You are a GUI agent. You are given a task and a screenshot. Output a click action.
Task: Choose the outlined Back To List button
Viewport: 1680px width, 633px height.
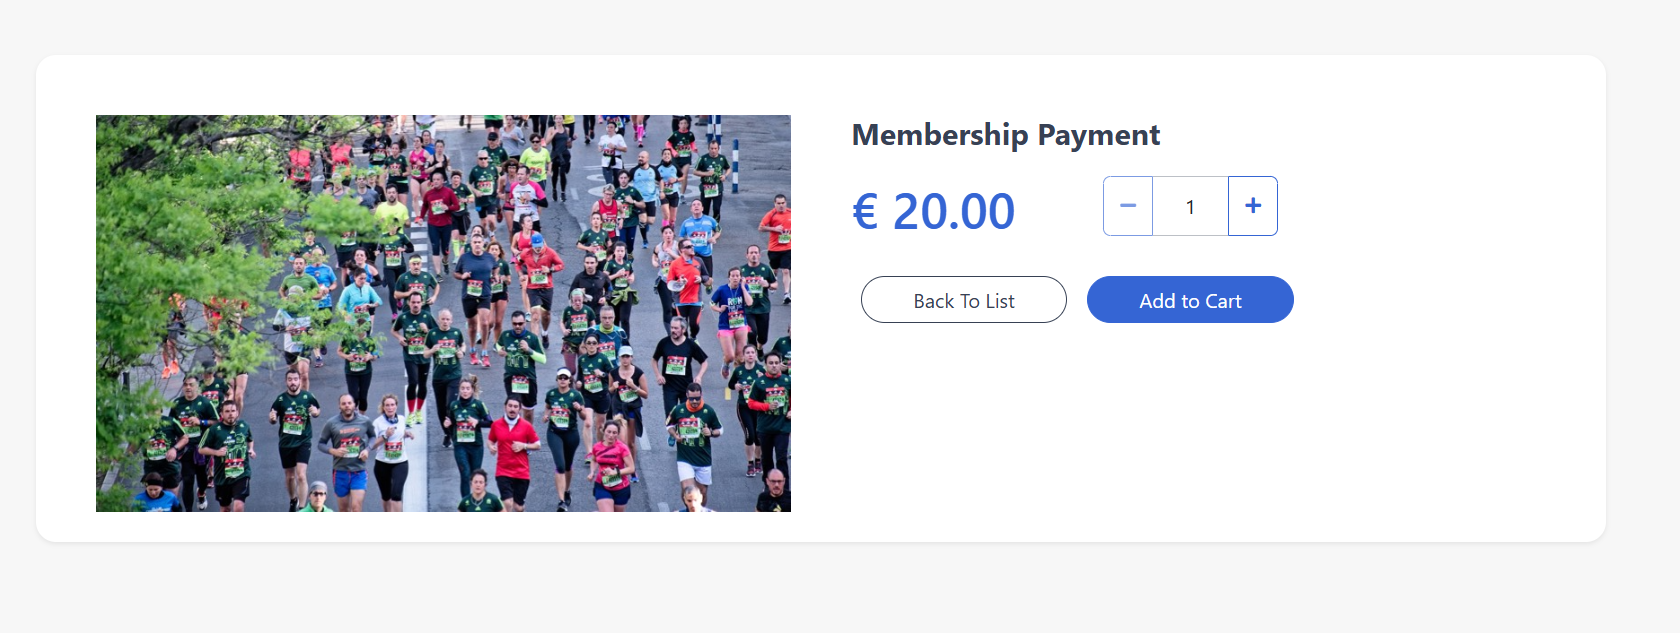tap(963, 300)
